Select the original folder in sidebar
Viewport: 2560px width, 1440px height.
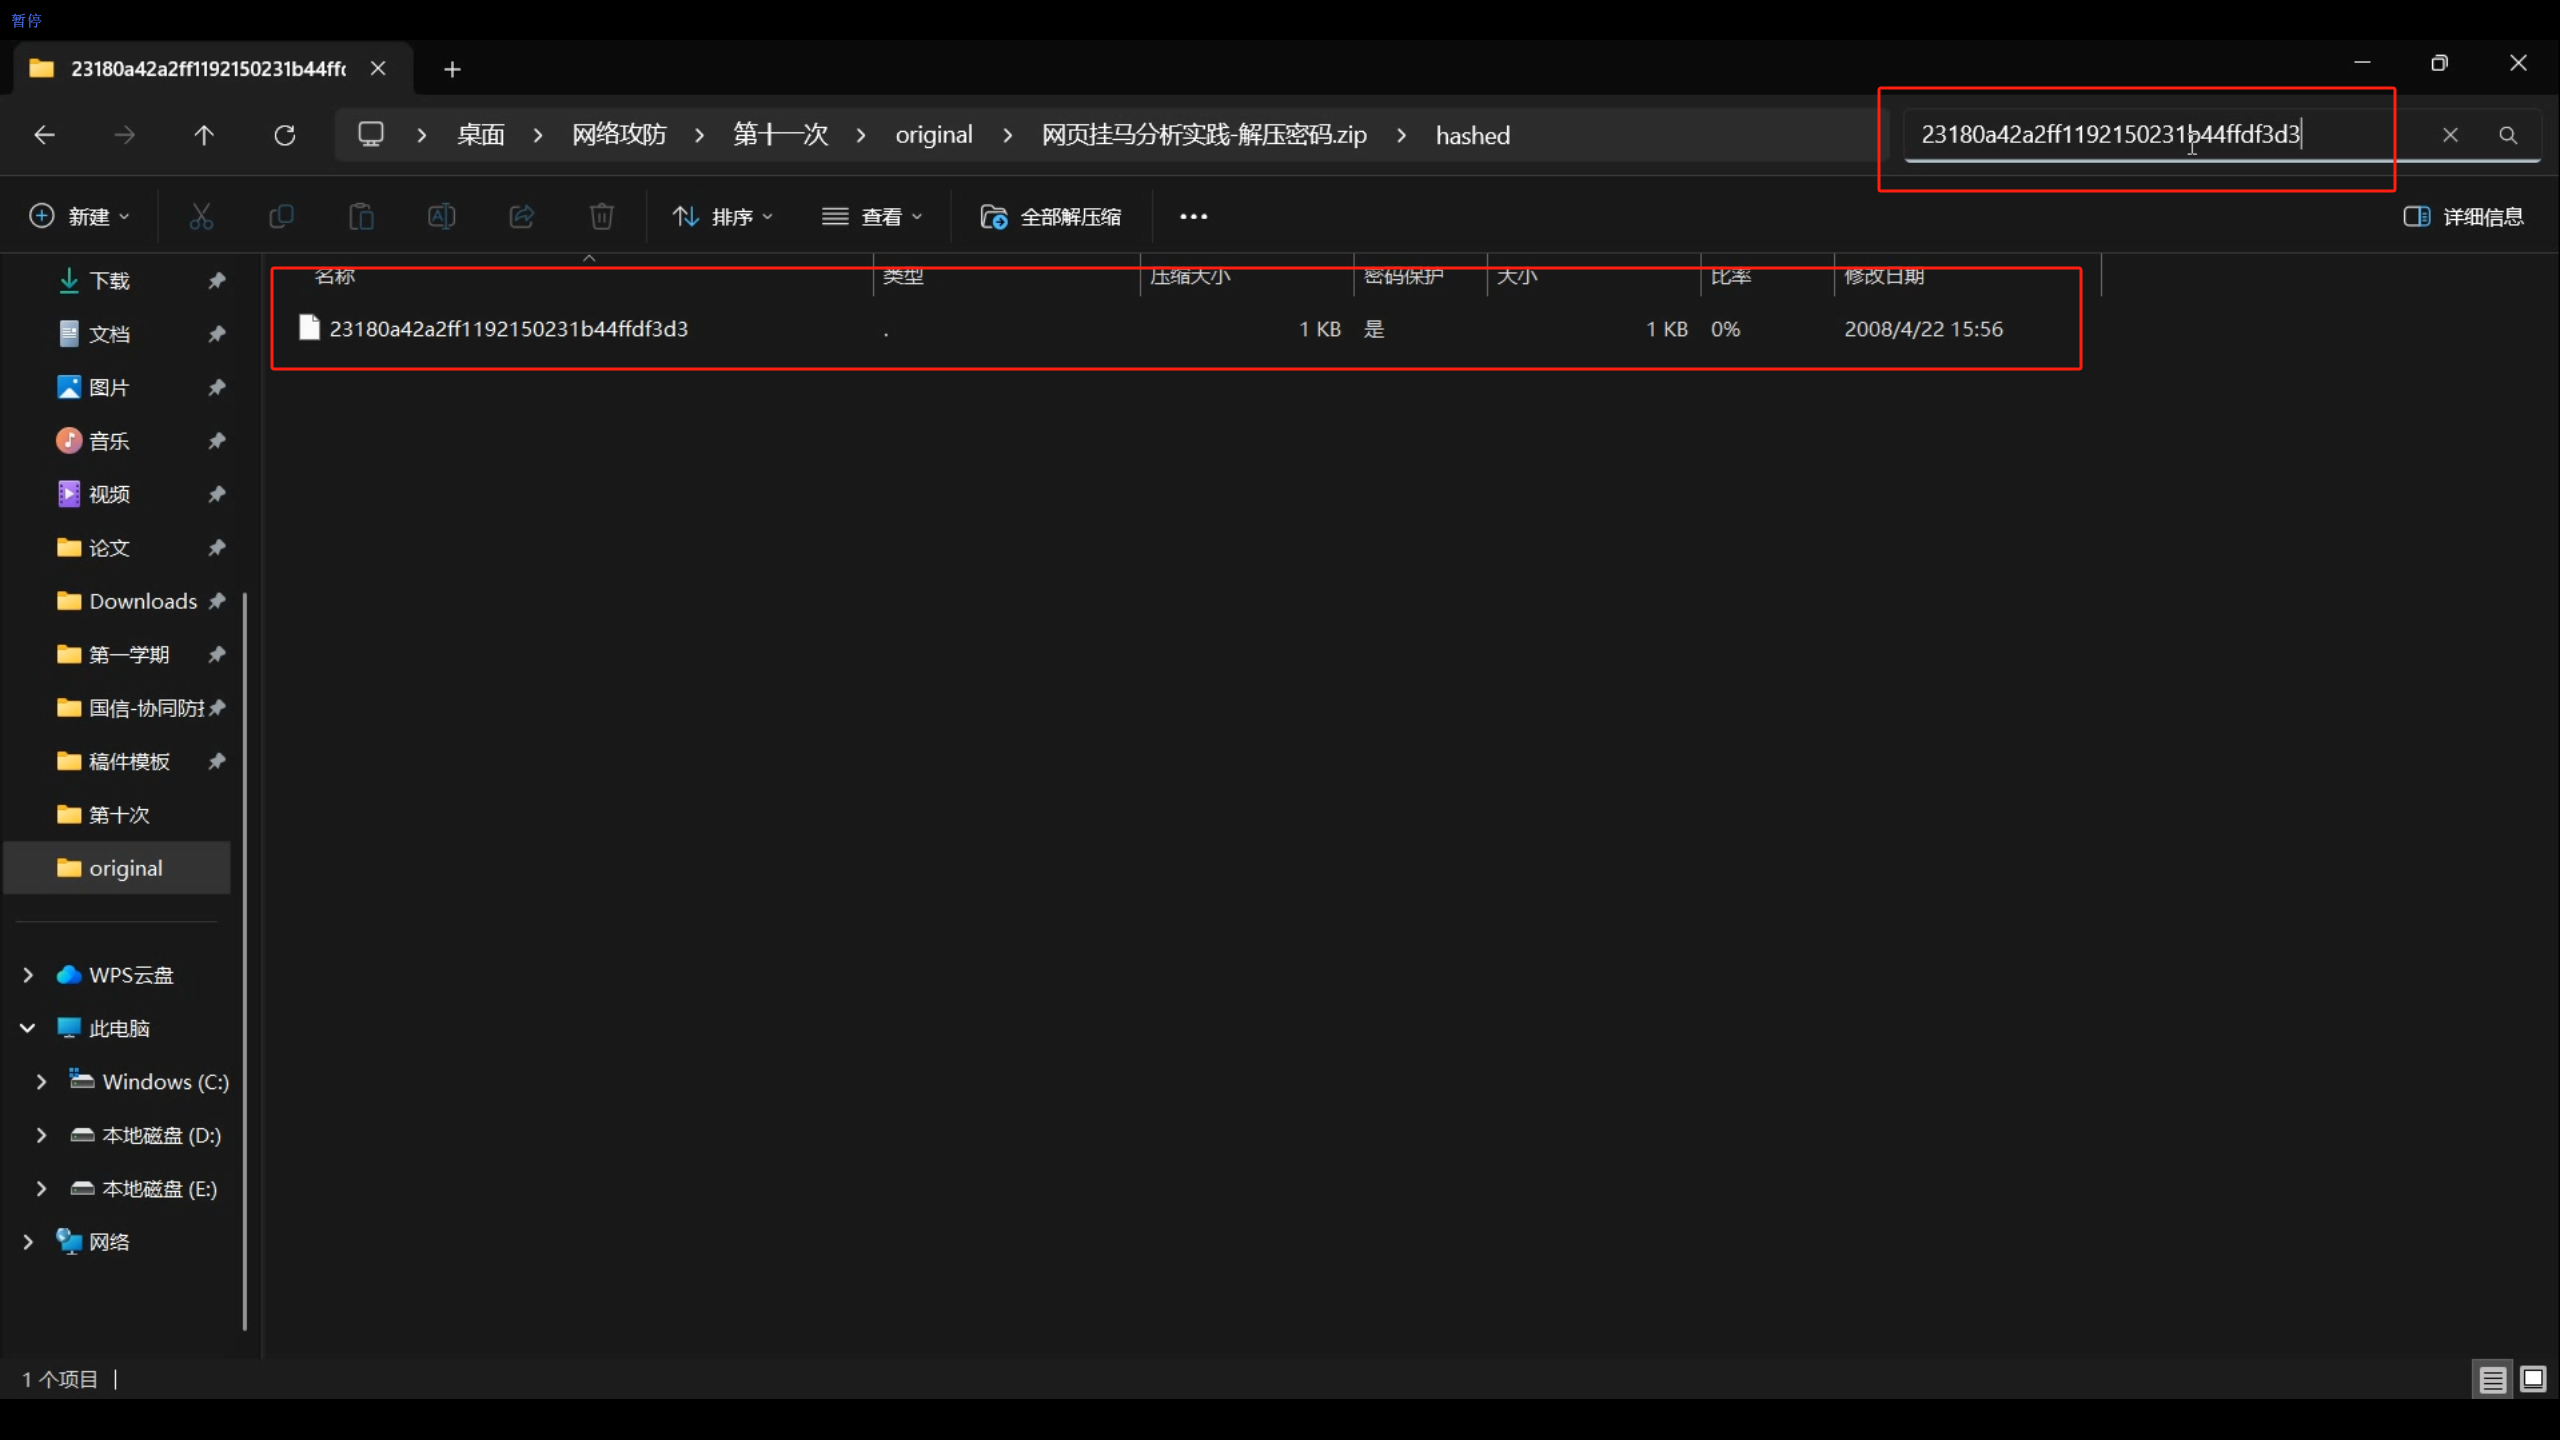tap(126, 868)
